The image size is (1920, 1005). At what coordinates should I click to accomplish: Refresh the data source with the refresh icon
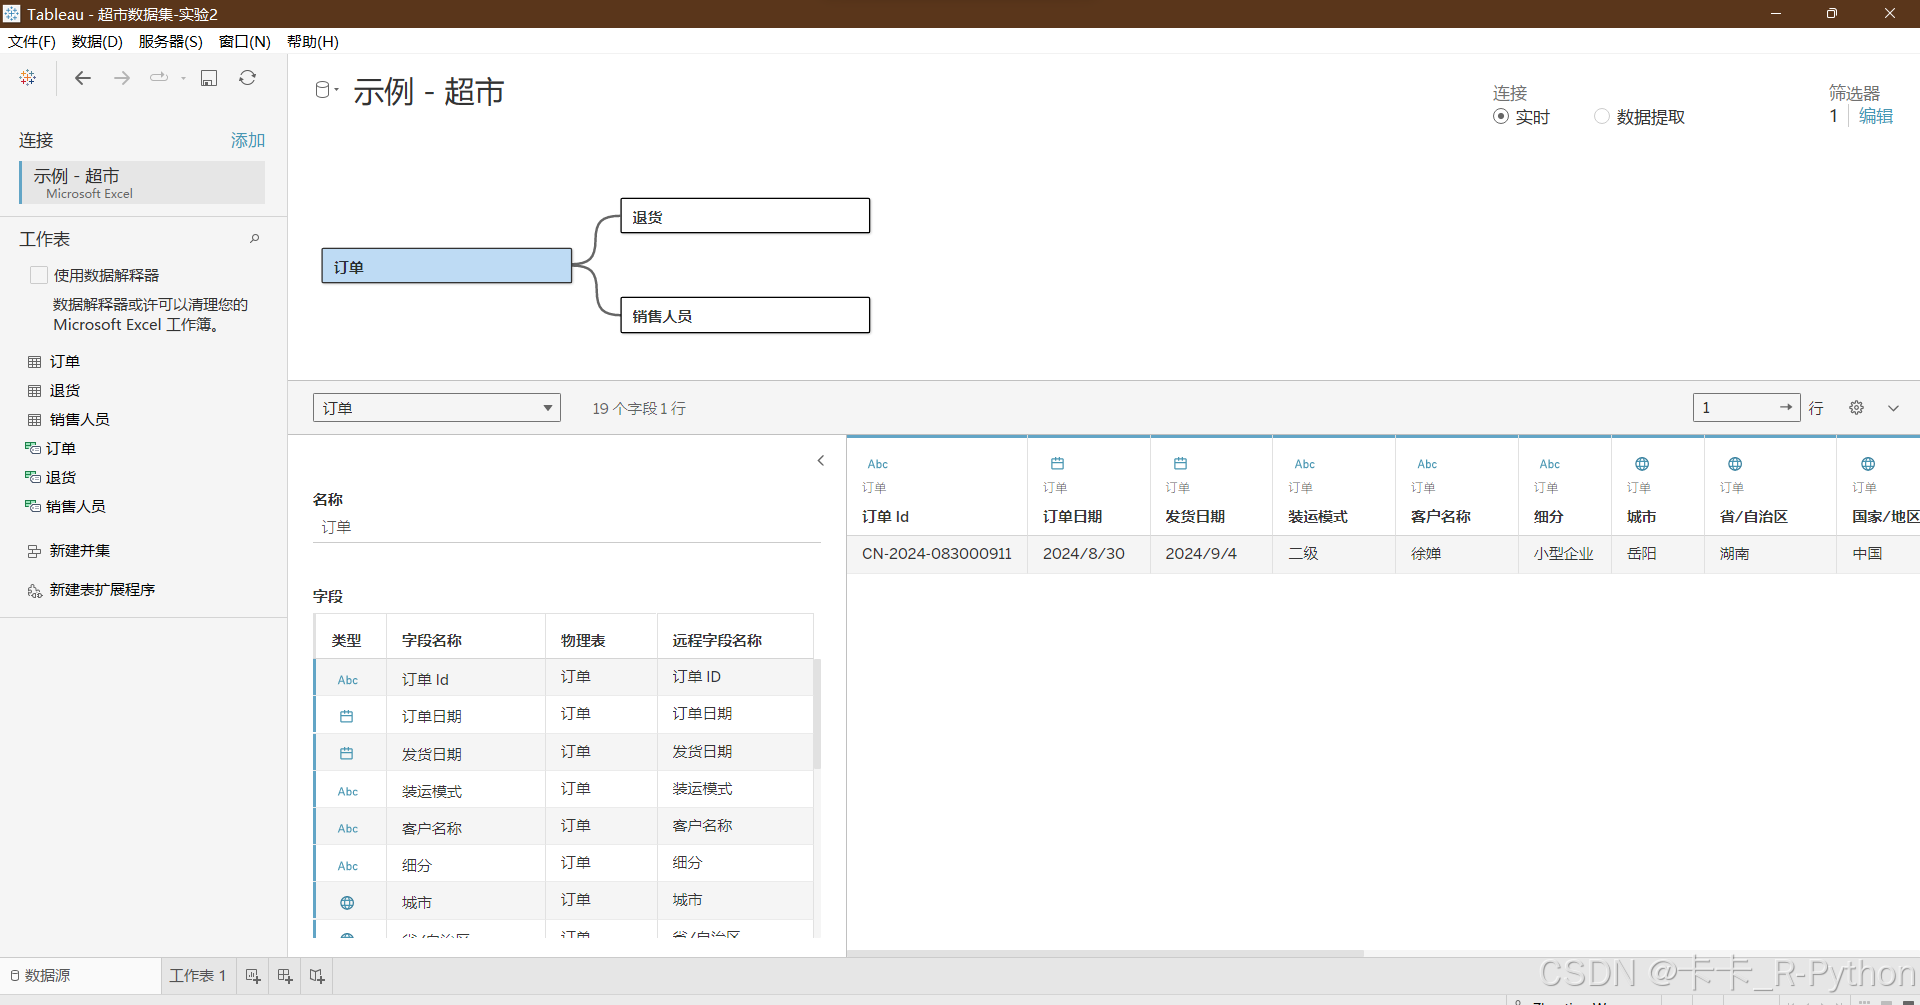[248, 78]
